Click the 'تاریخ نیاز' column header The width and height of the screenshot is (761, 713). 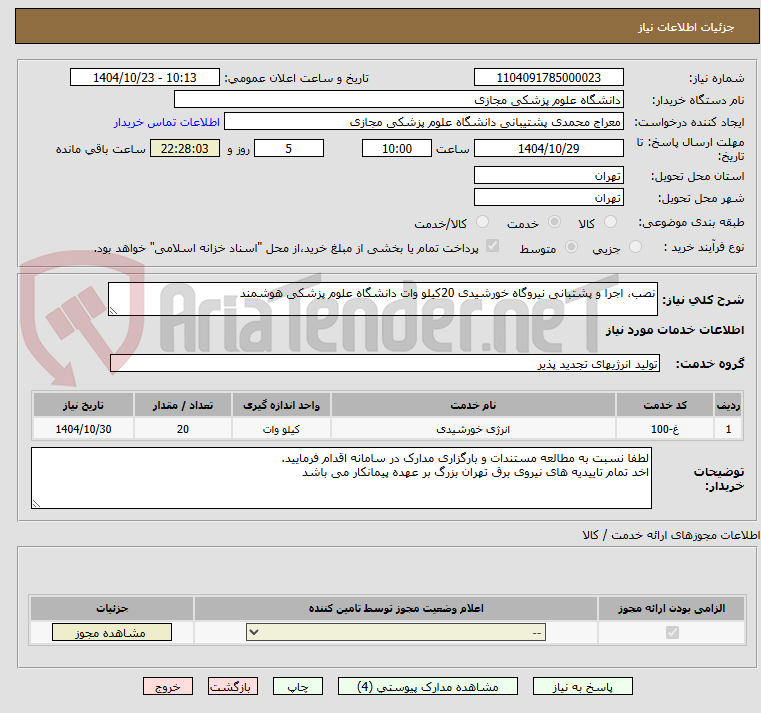83,405
